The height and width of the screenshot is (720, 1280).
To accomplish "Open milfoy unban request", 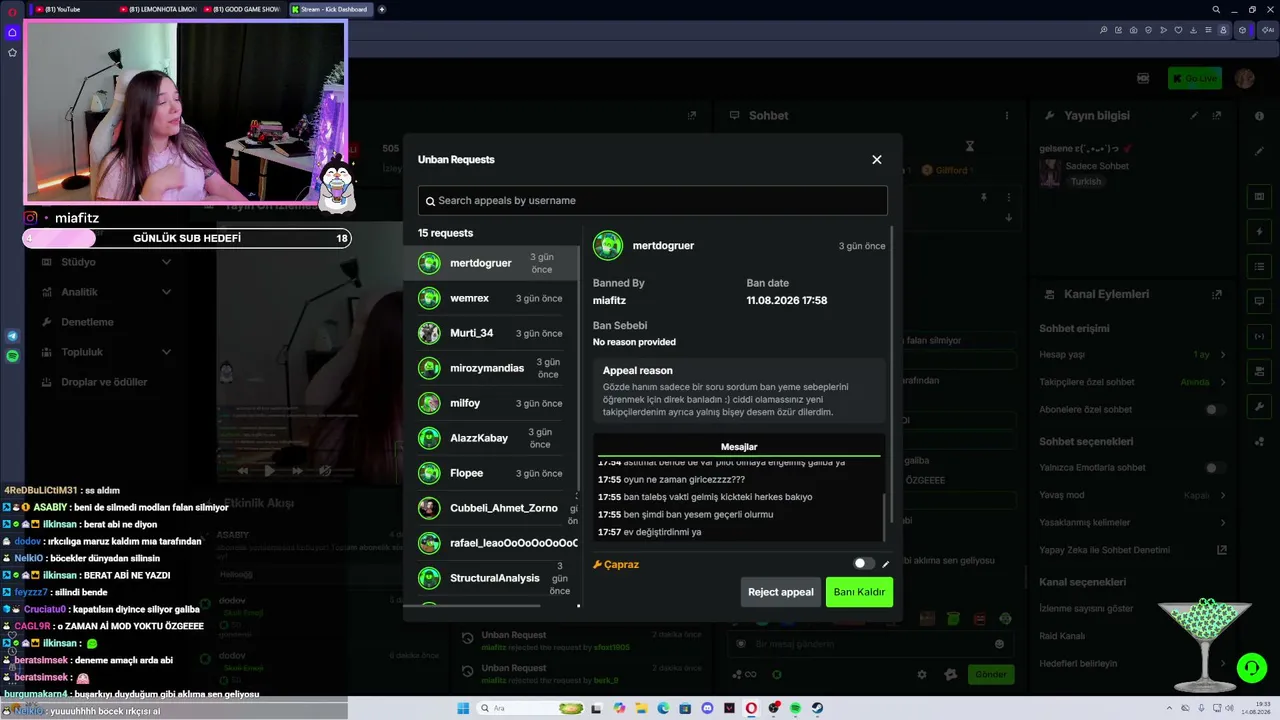I will click(491, 403).
